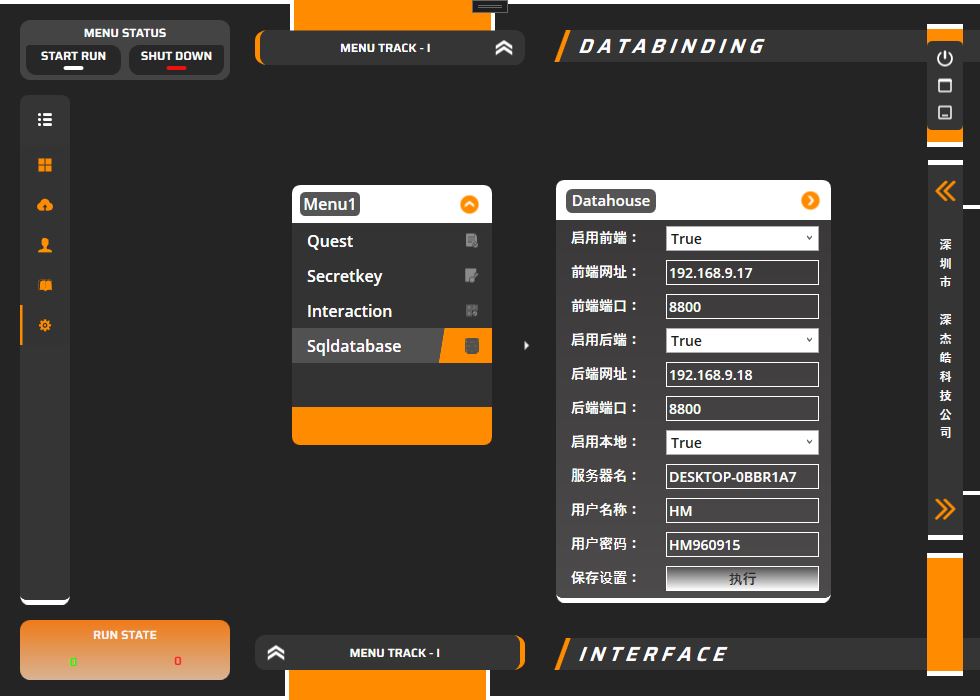This screenshot has height=700, width=980.
Task: Open the user profile sidebar icon
Action: click(x=45, y=245)
